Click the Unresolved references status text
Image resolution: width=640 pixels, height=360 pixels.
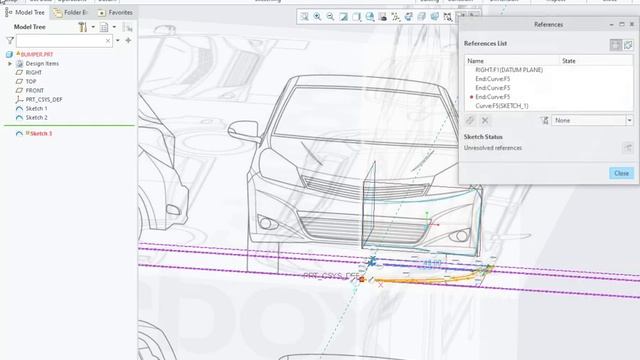pyautogui.click(x=493, y=148)
